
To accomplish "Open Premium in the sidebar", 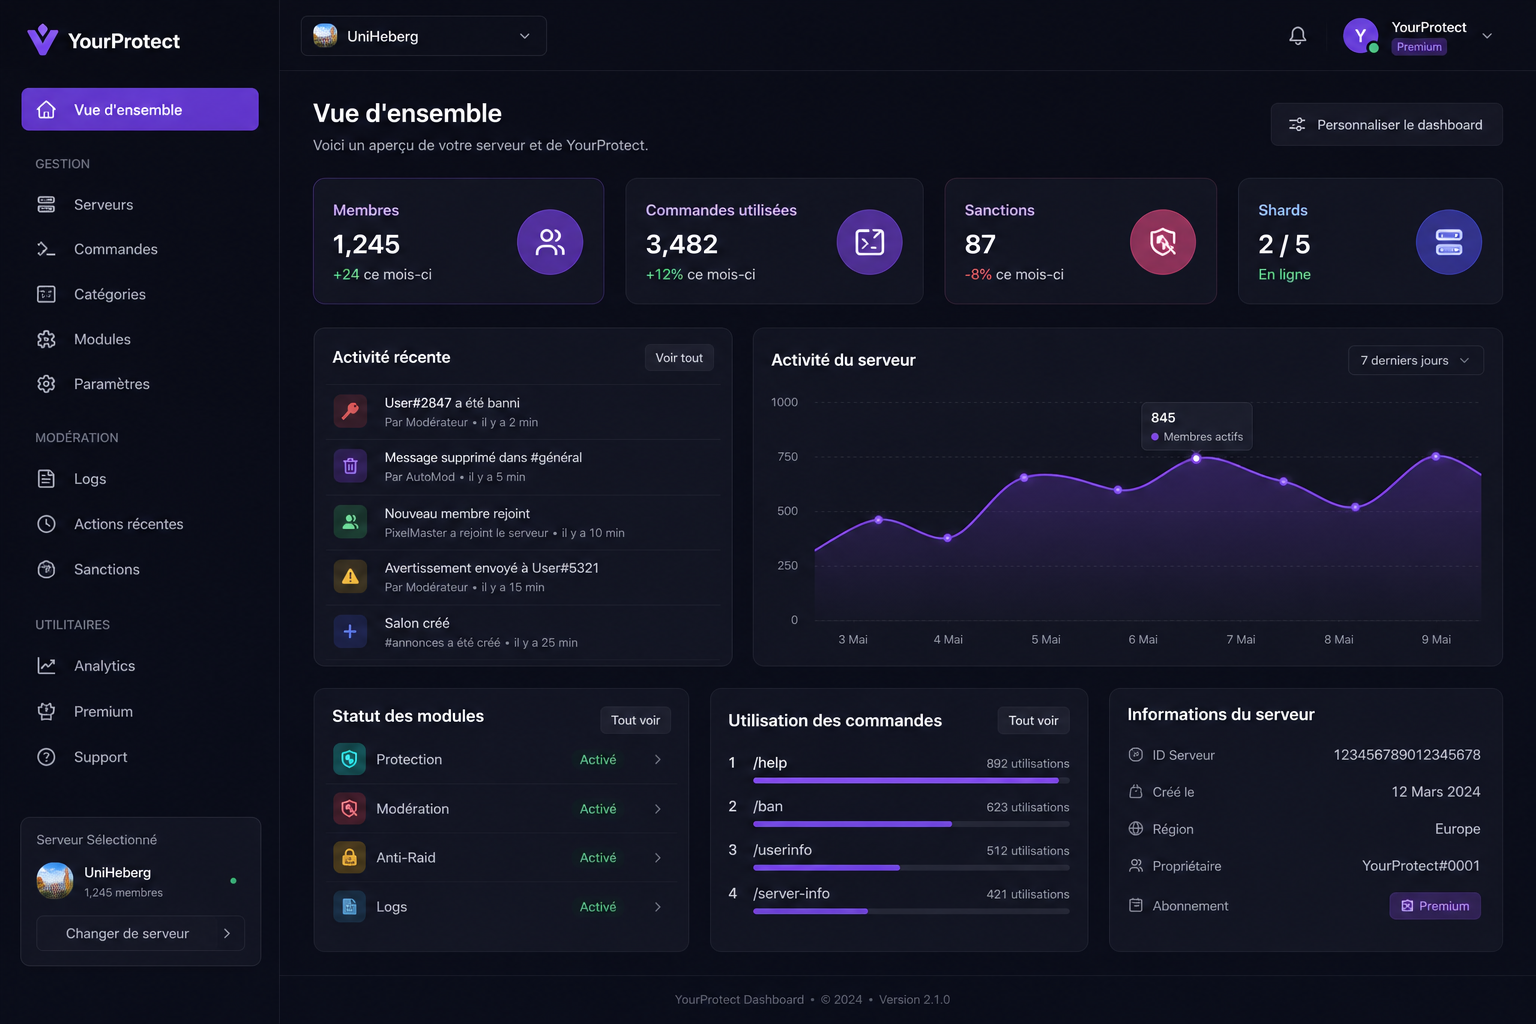I will click(140, 711).
